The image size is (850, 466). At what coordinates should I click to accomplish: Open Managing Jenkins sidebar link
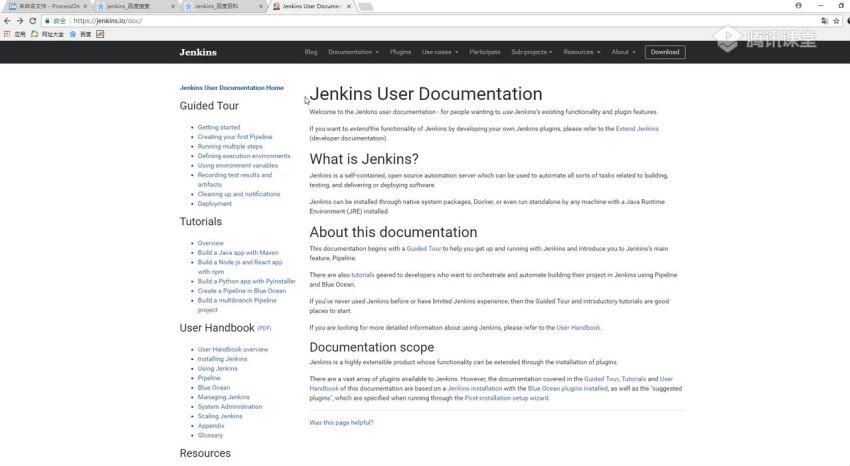(223, 397)
